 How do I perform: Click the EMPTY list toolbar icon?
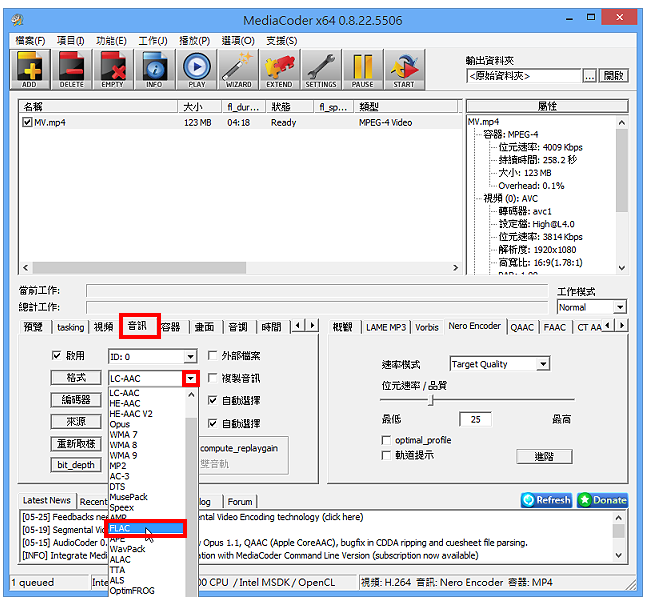113,69
